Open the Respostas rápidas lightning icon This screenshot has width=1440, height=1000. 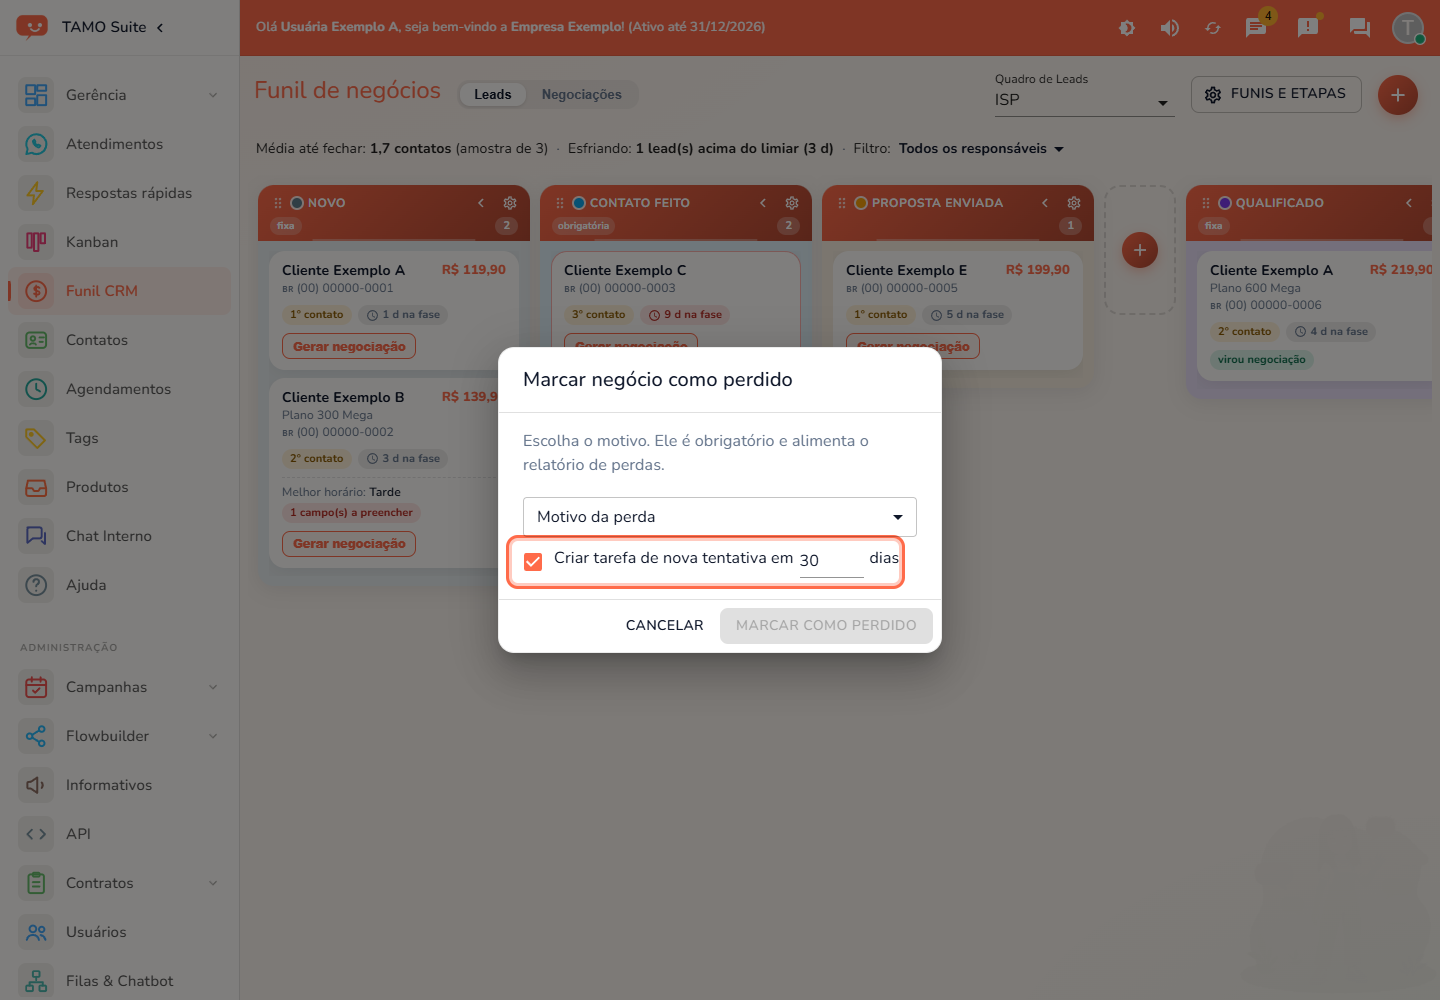pyautogui.click(x=36, y=193)
